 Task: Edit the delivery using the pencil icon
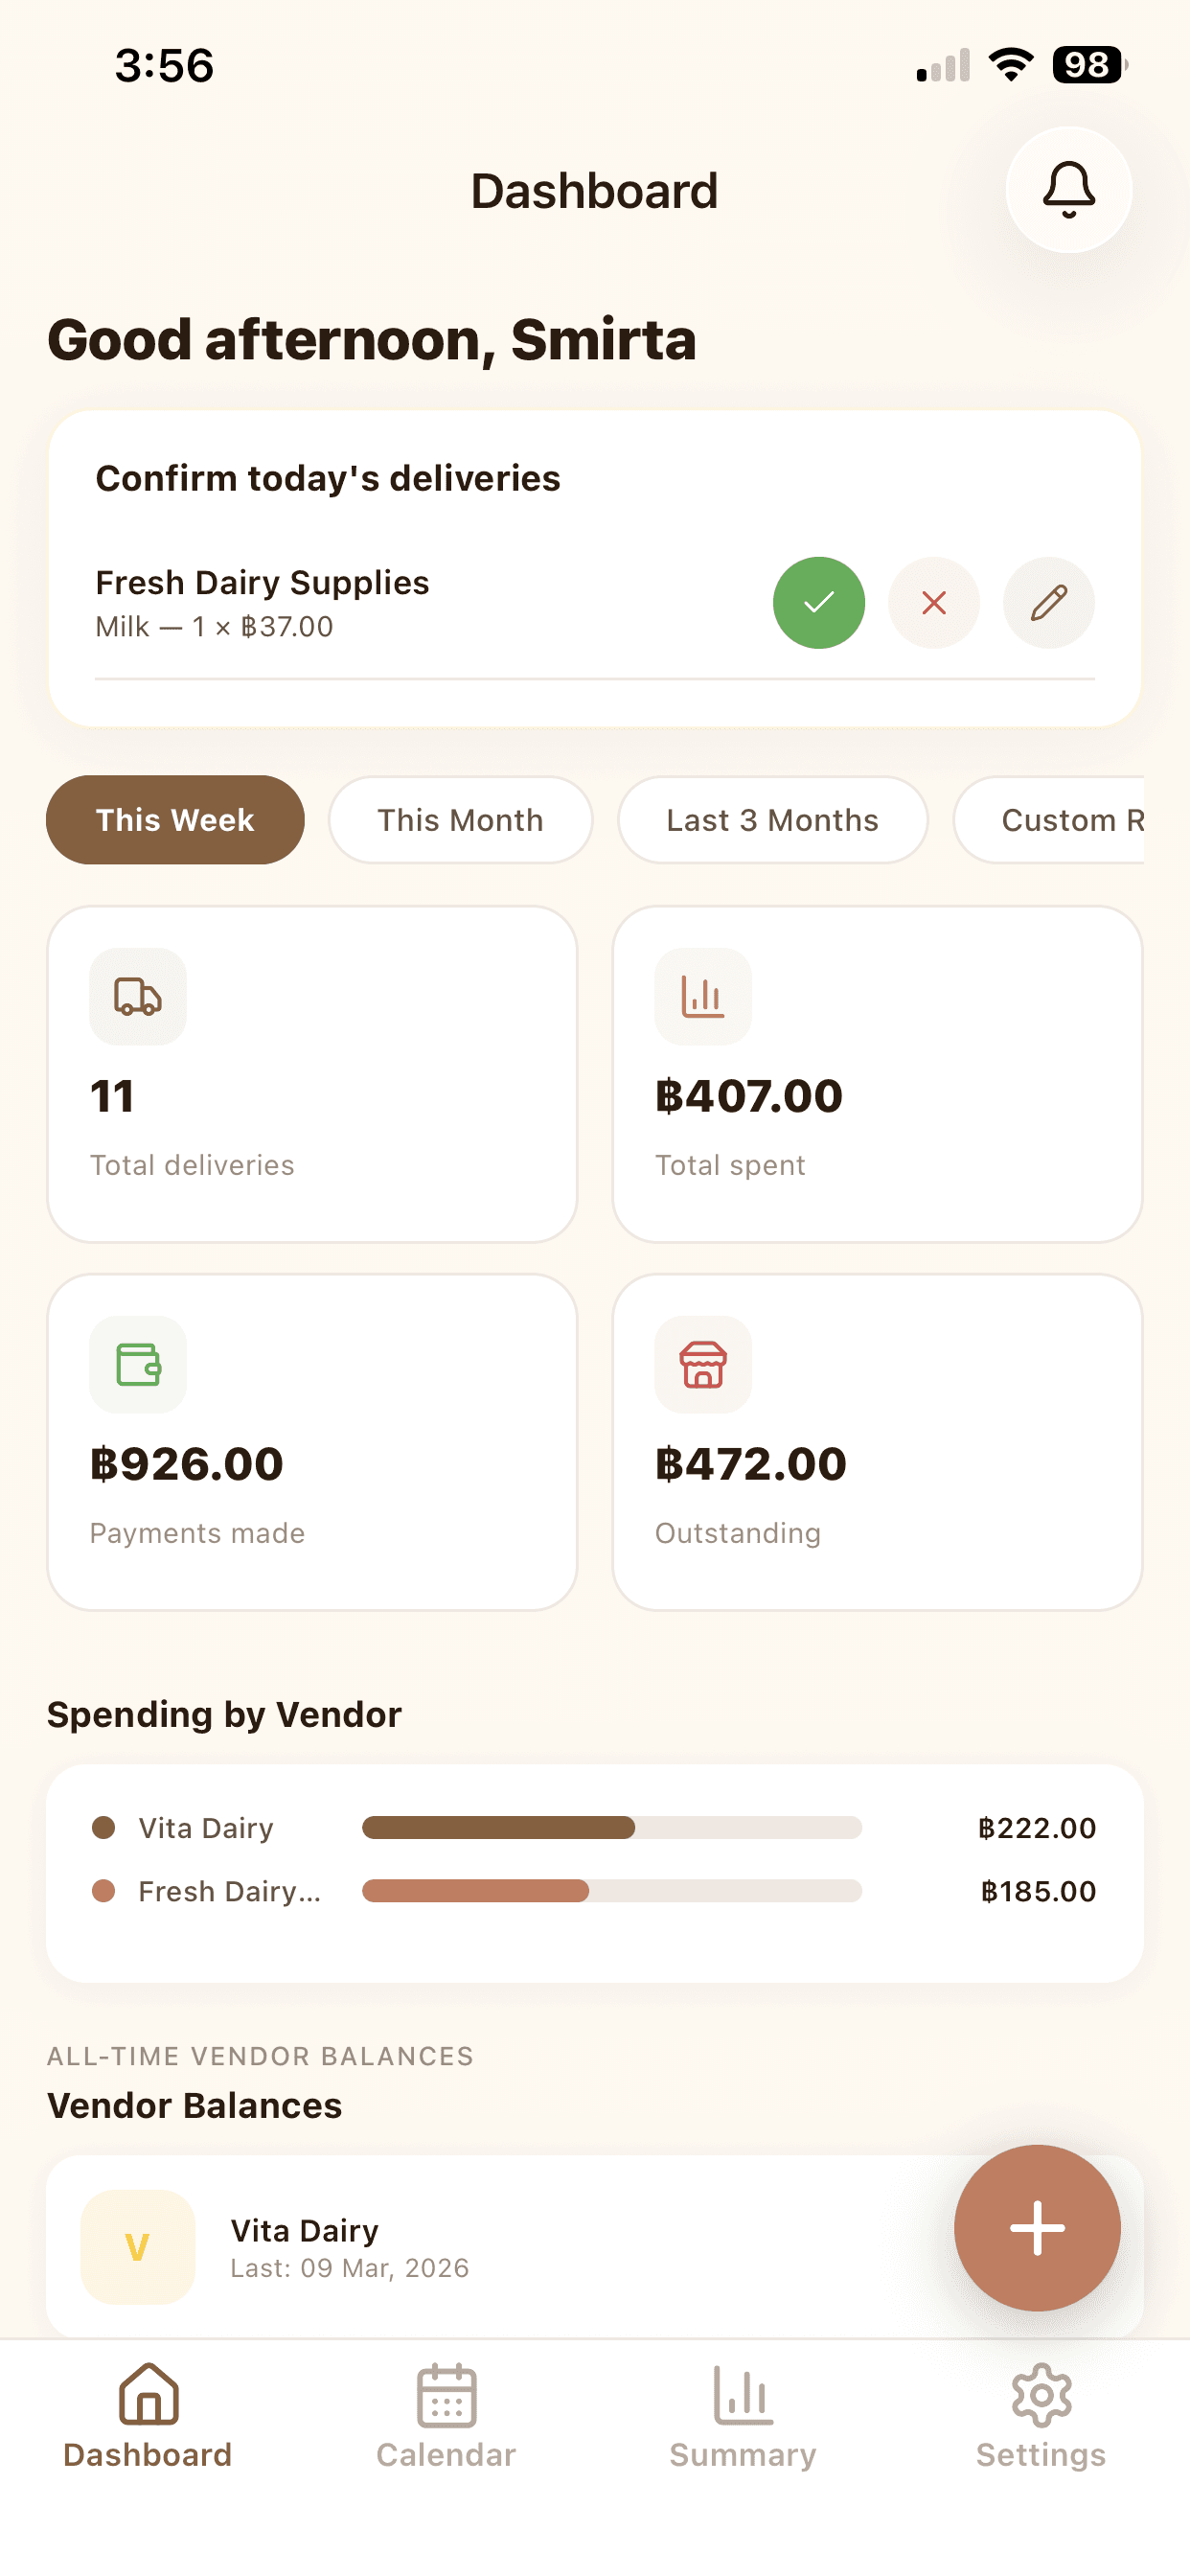[1048, 602]
